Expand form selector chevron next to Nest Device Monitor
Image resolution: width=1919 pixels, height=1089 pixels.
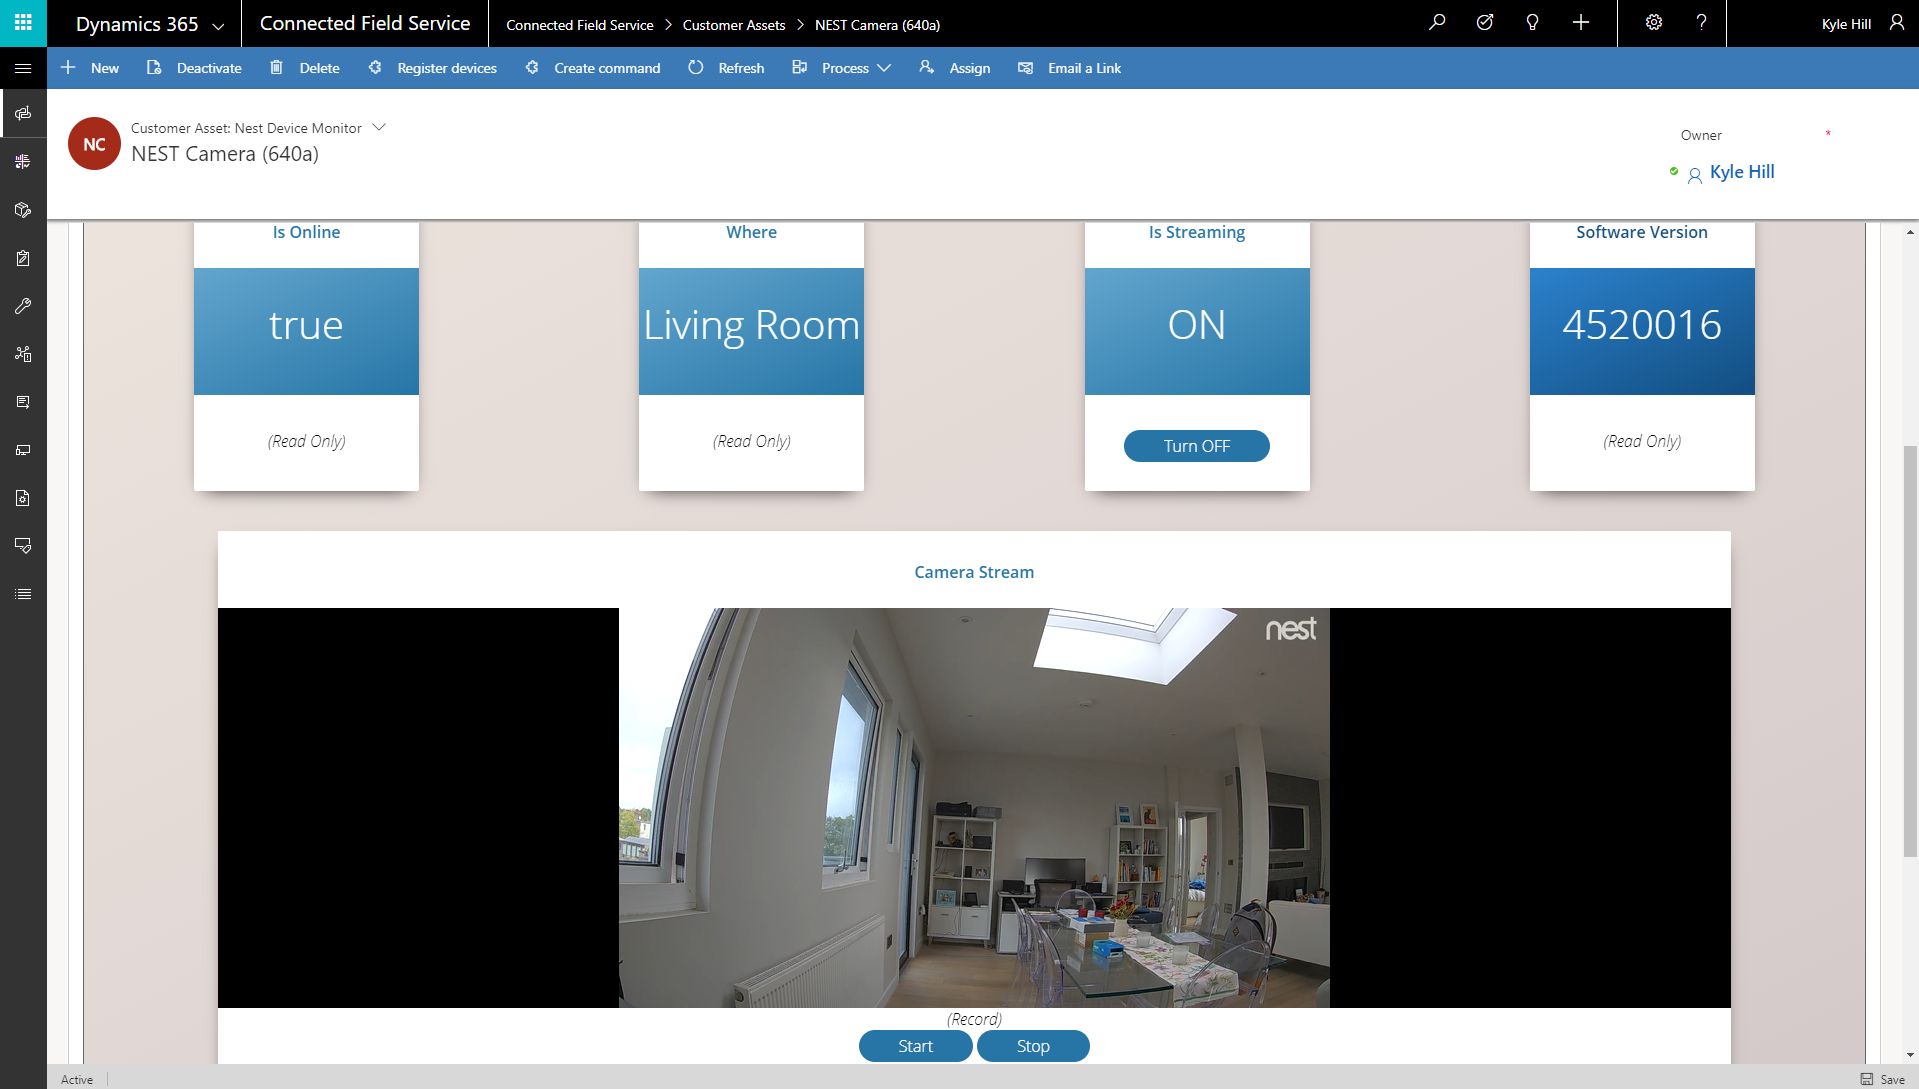point(379,127)
